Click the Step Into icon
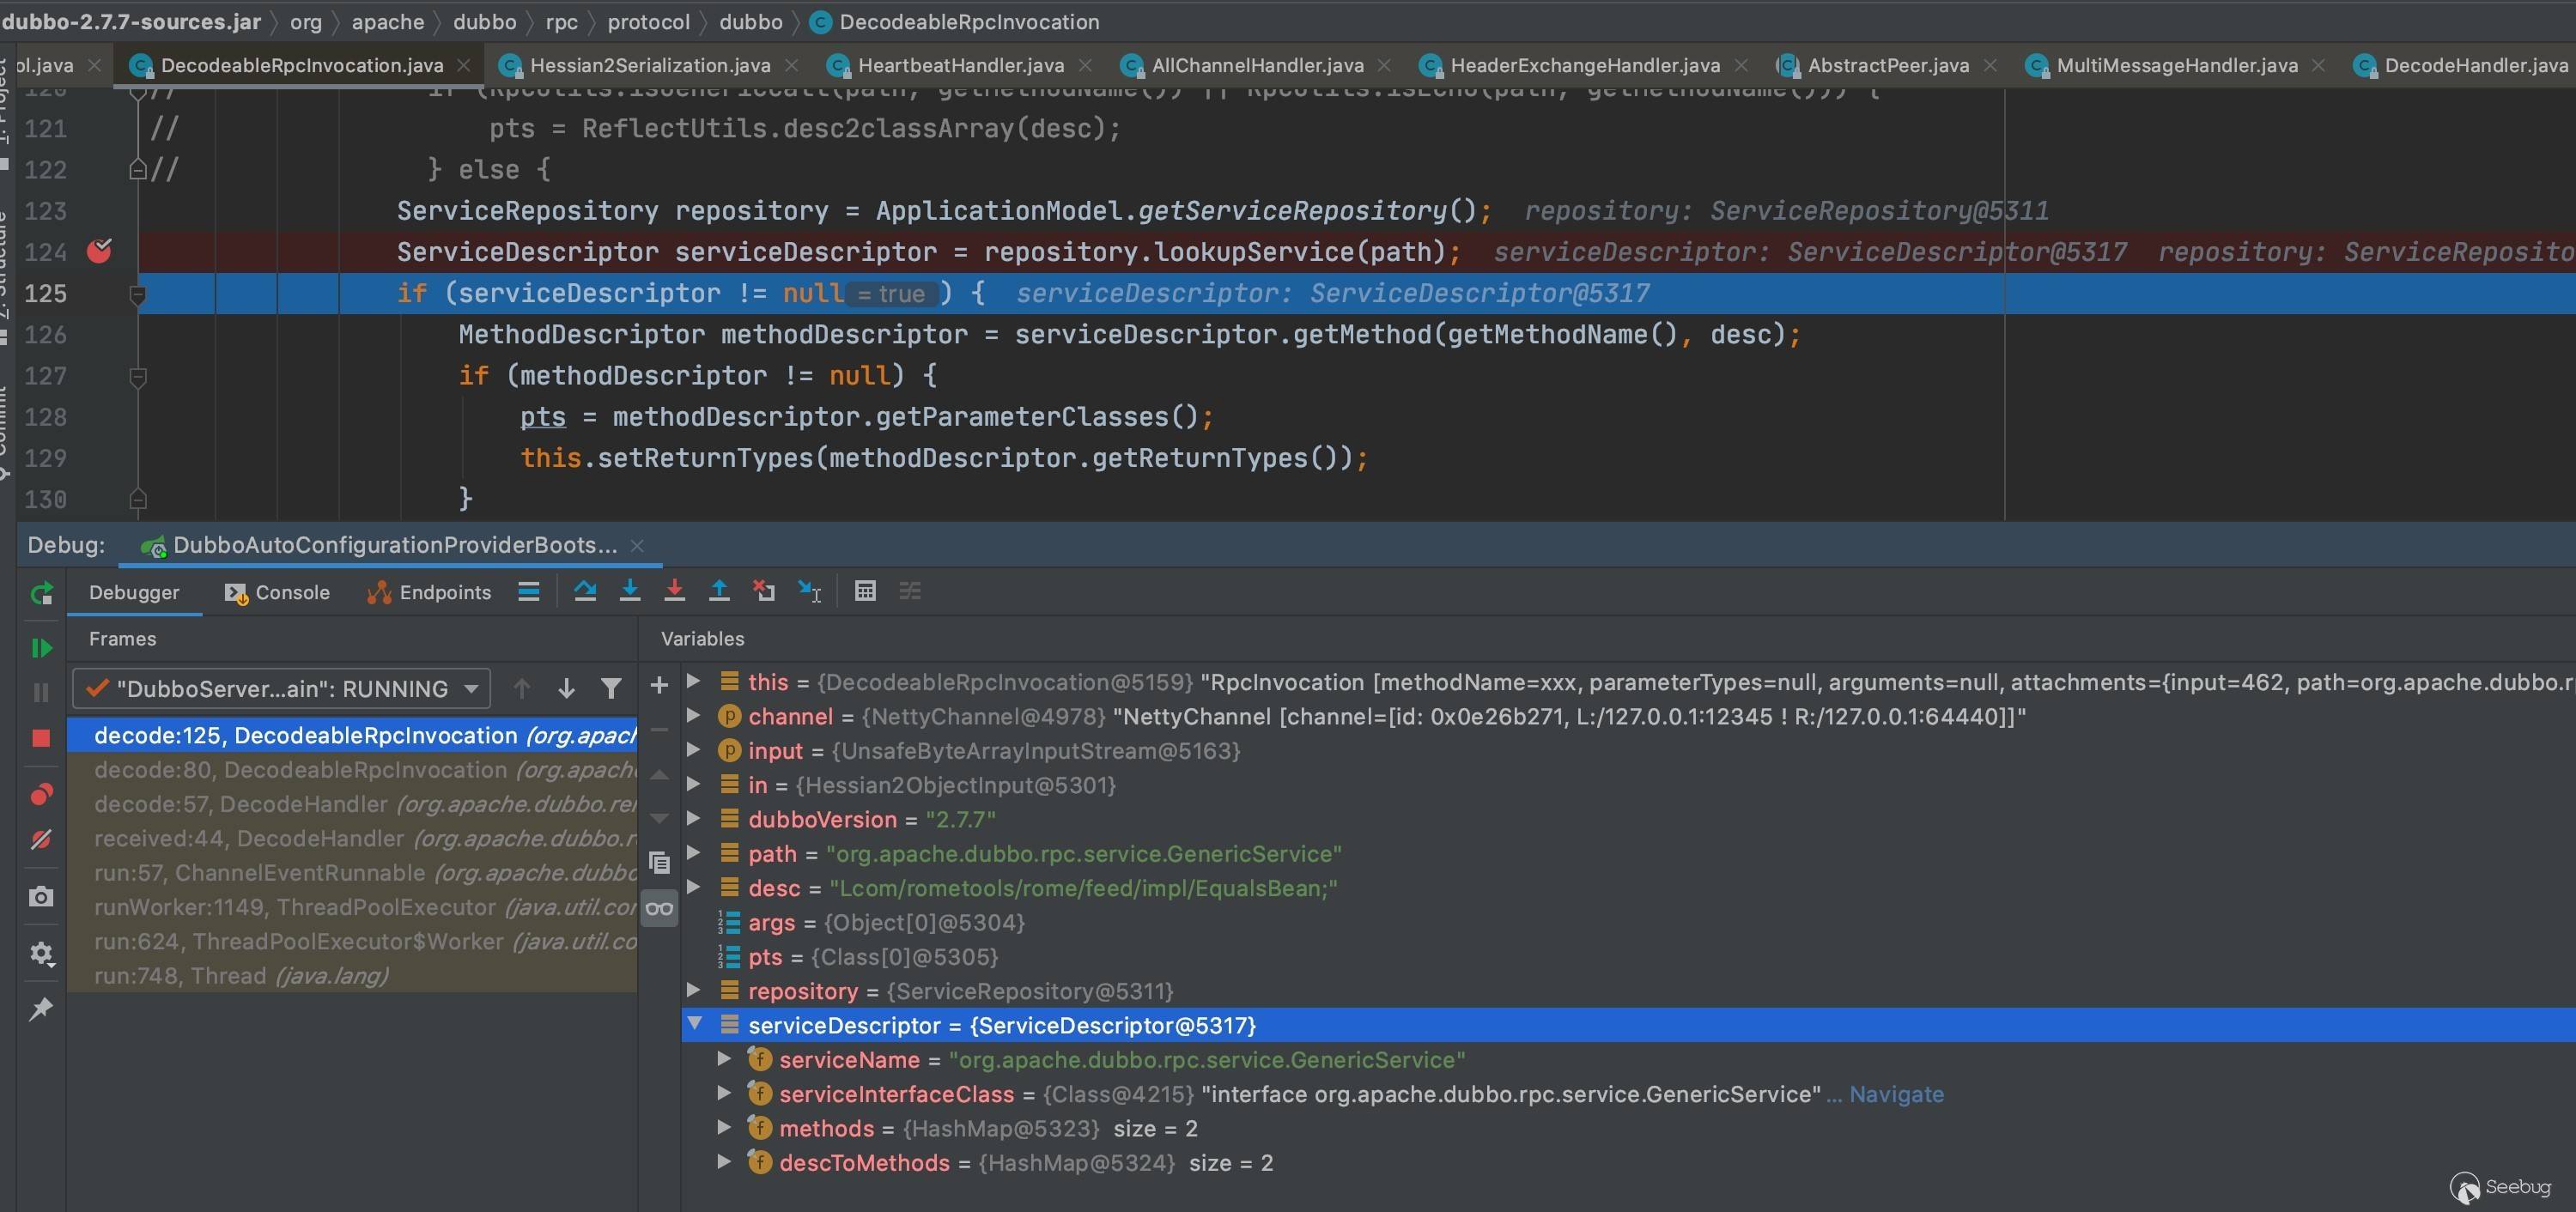 (x=630, y=592)
